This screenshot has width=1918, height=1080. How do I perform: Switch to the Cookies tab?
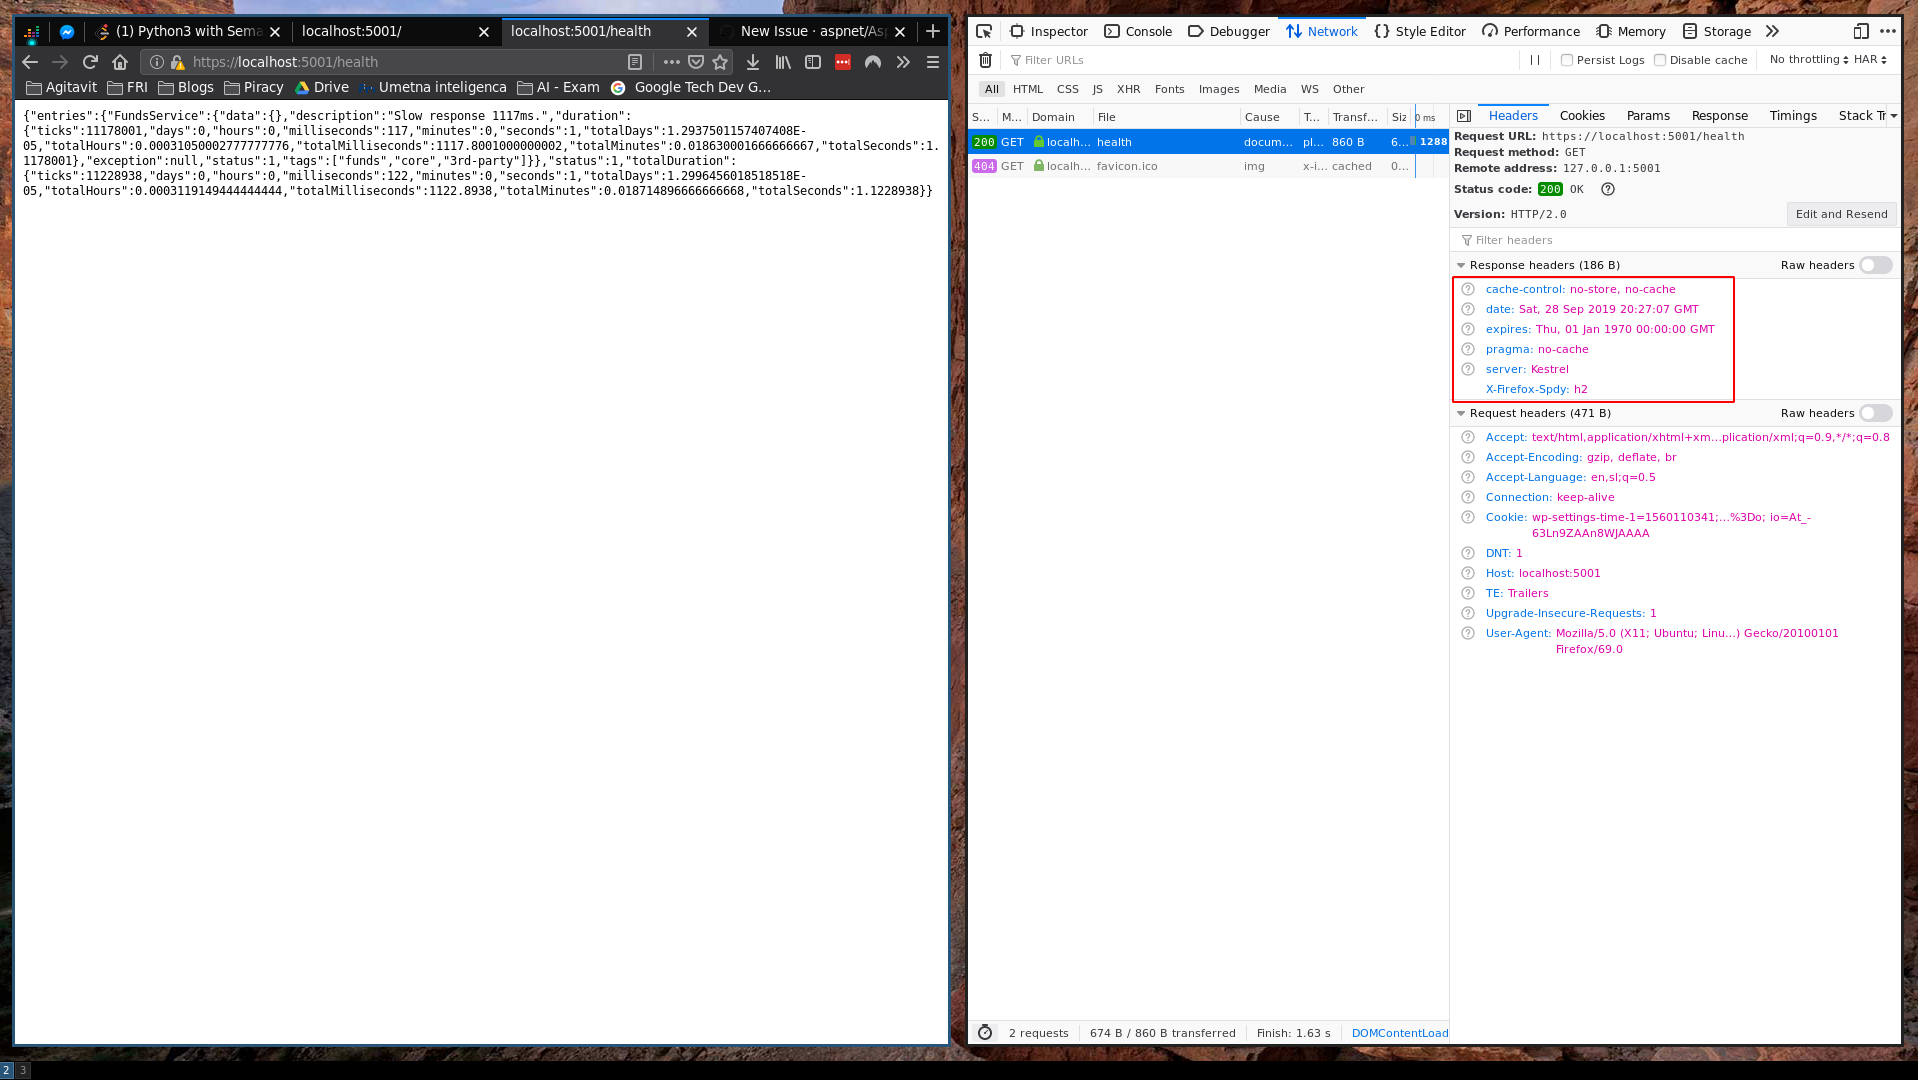pos(1582,115)
